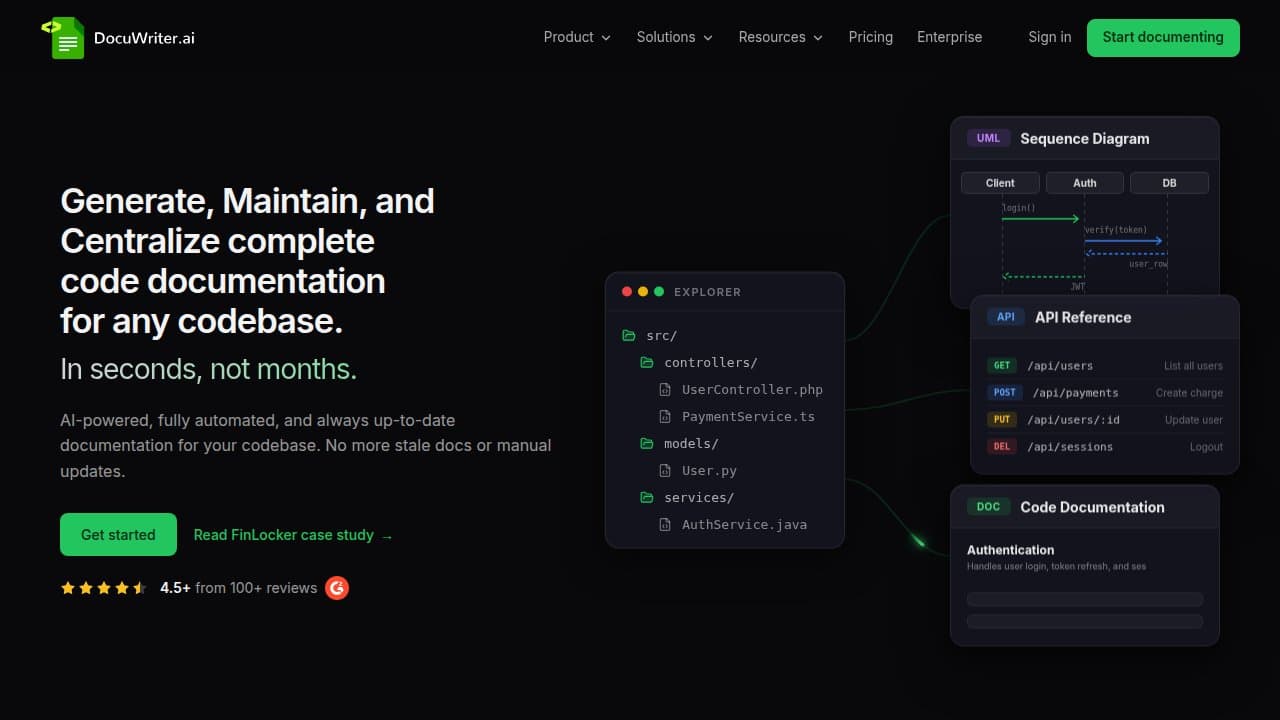This screenshot has height=720, width=1280.
Task: Click the verify(token) label in Sequence Diagram
Action: (x=1116, y=230)
